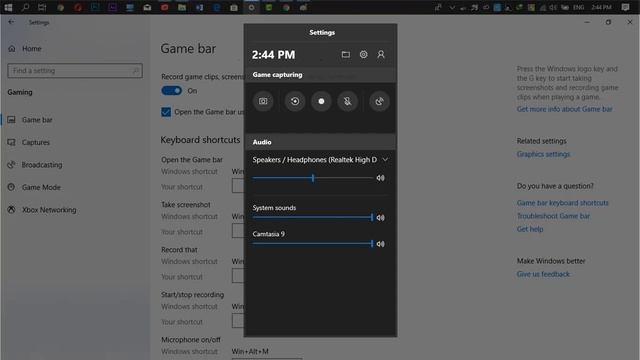Expand the Speakers / Headphones device dropdown
This screenshot has width=640, height=360.
[x=385, y=160]
